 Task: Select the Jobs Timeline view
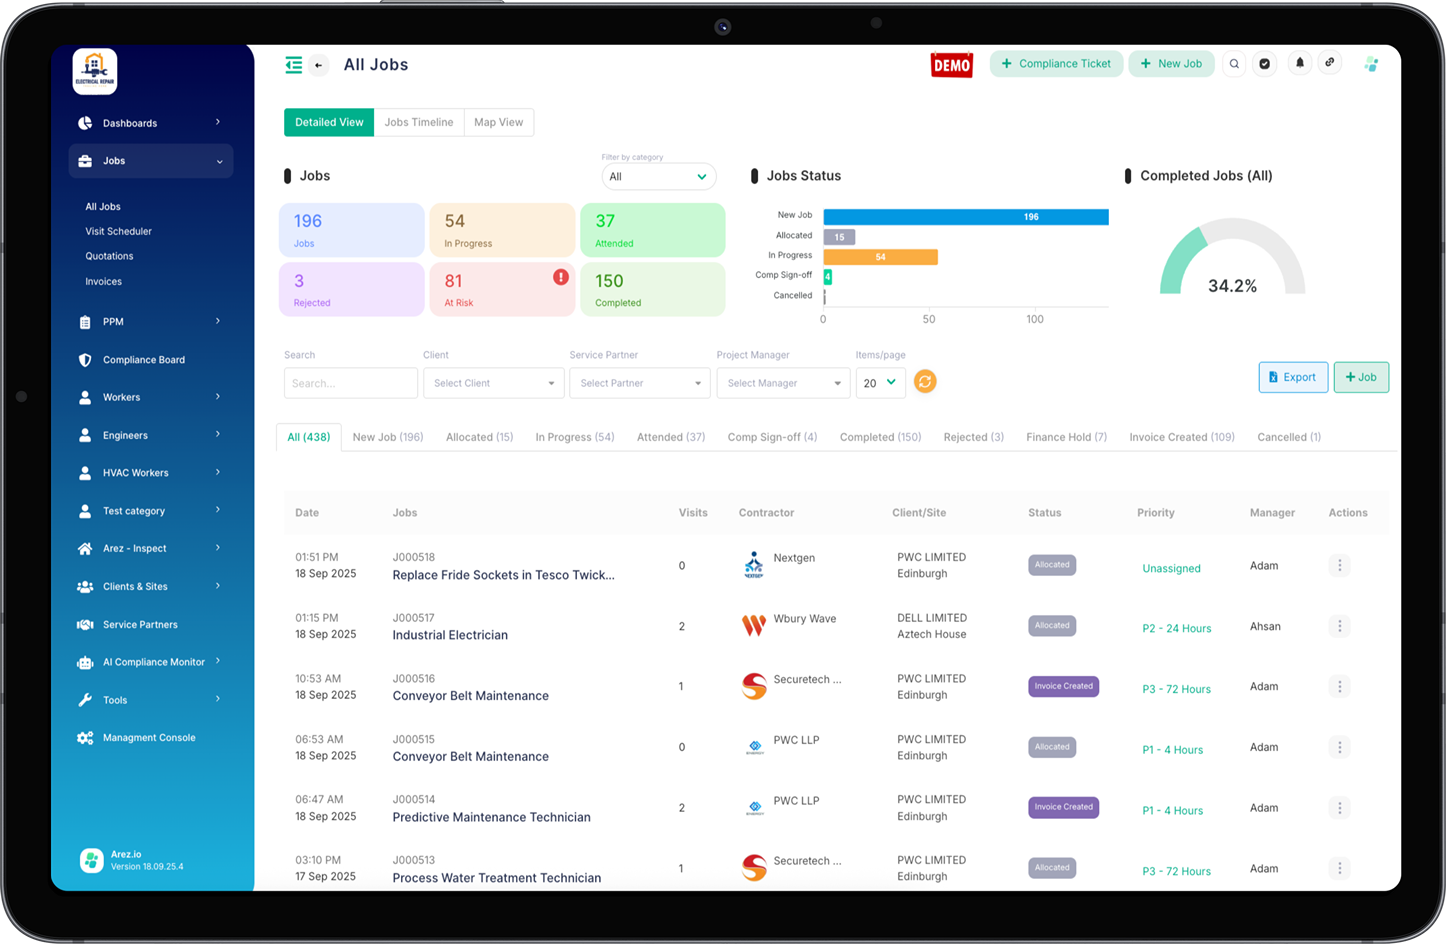(x=419, y=122)
